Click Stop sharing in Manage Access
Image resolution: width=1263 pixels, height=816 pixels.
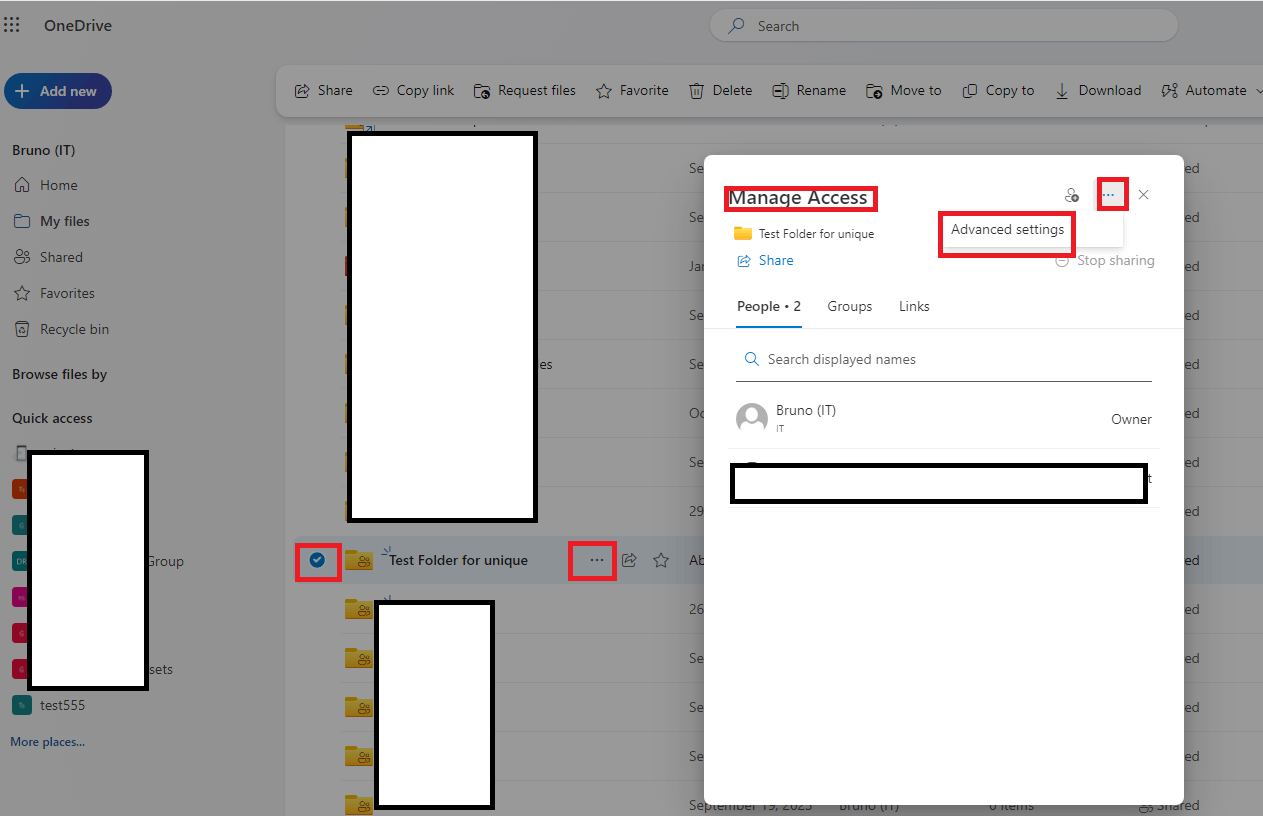pos(1105,261)
